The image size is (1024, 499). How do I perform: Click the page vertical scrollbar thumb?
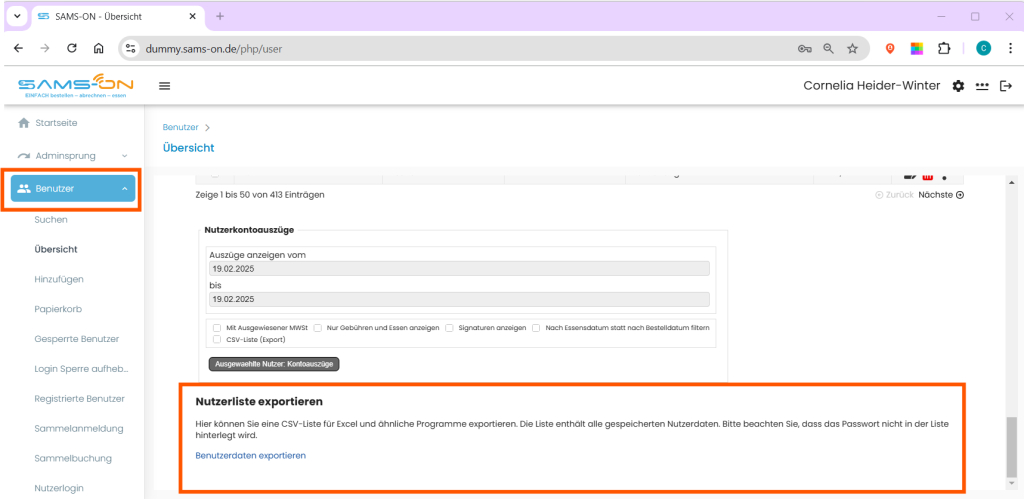tap(1012, 447)
